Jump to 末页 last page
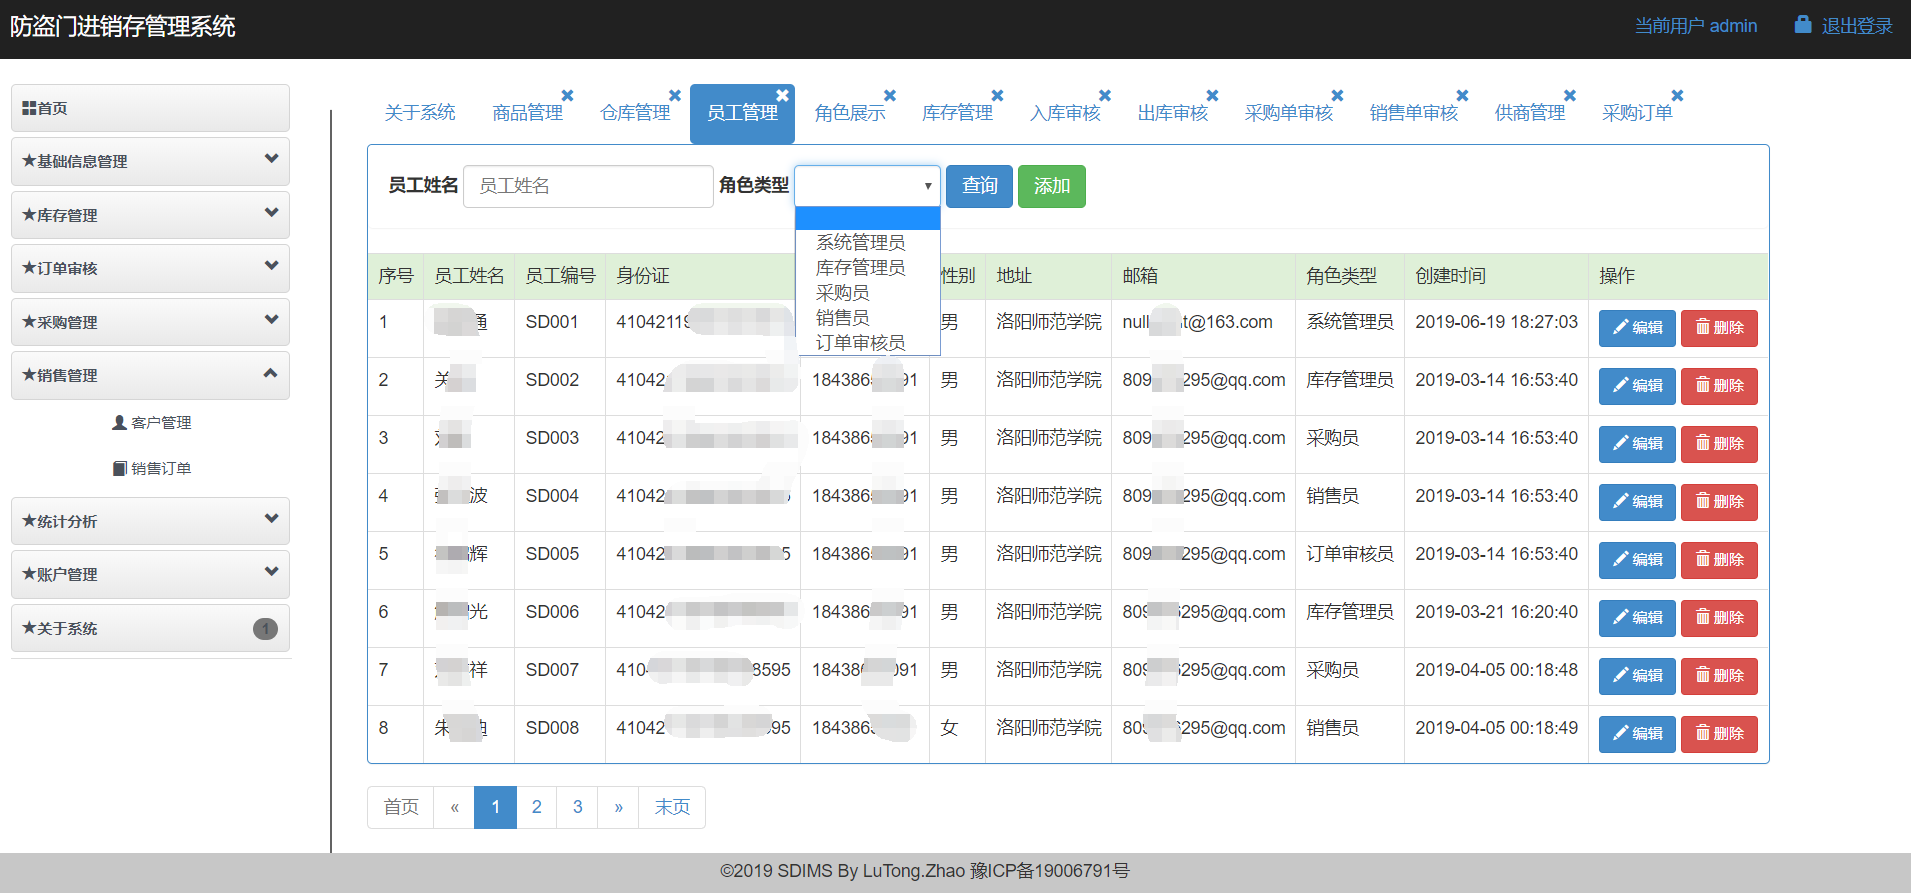 672,807
